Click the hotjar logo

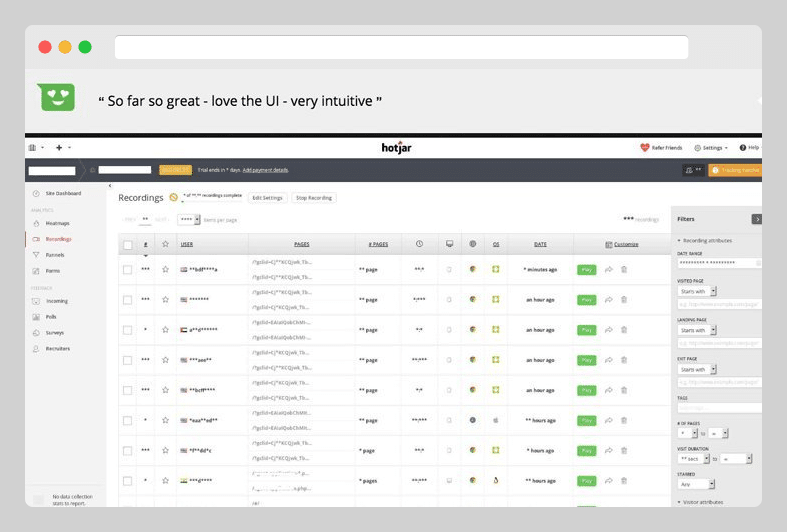396,148
